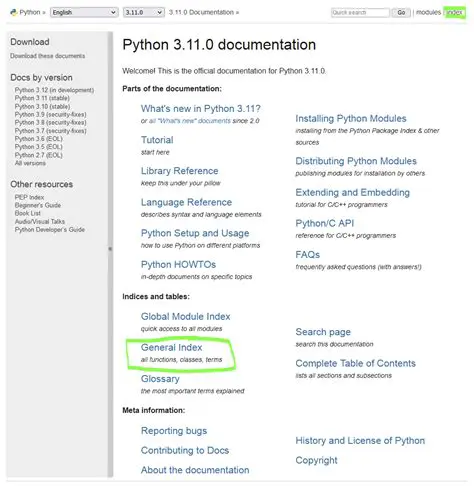
Task: Open the FAQs link
Action: coord(308,255)
